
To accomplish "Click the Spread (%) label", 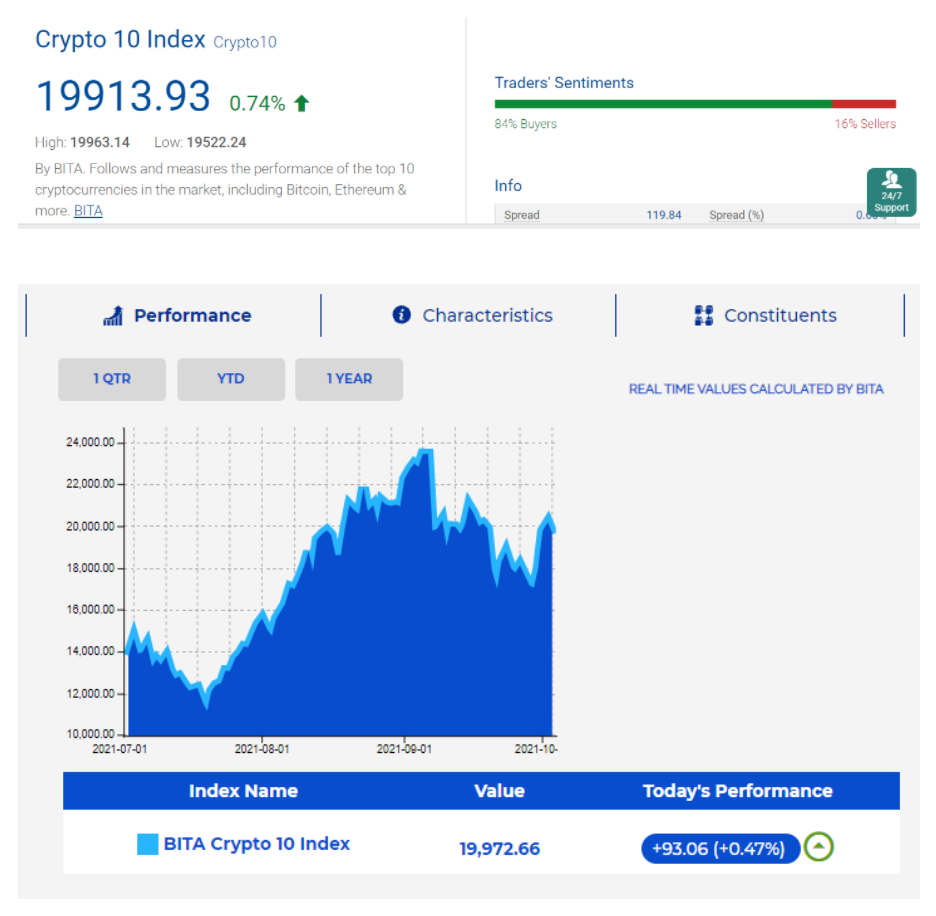I will pos(736,215).
